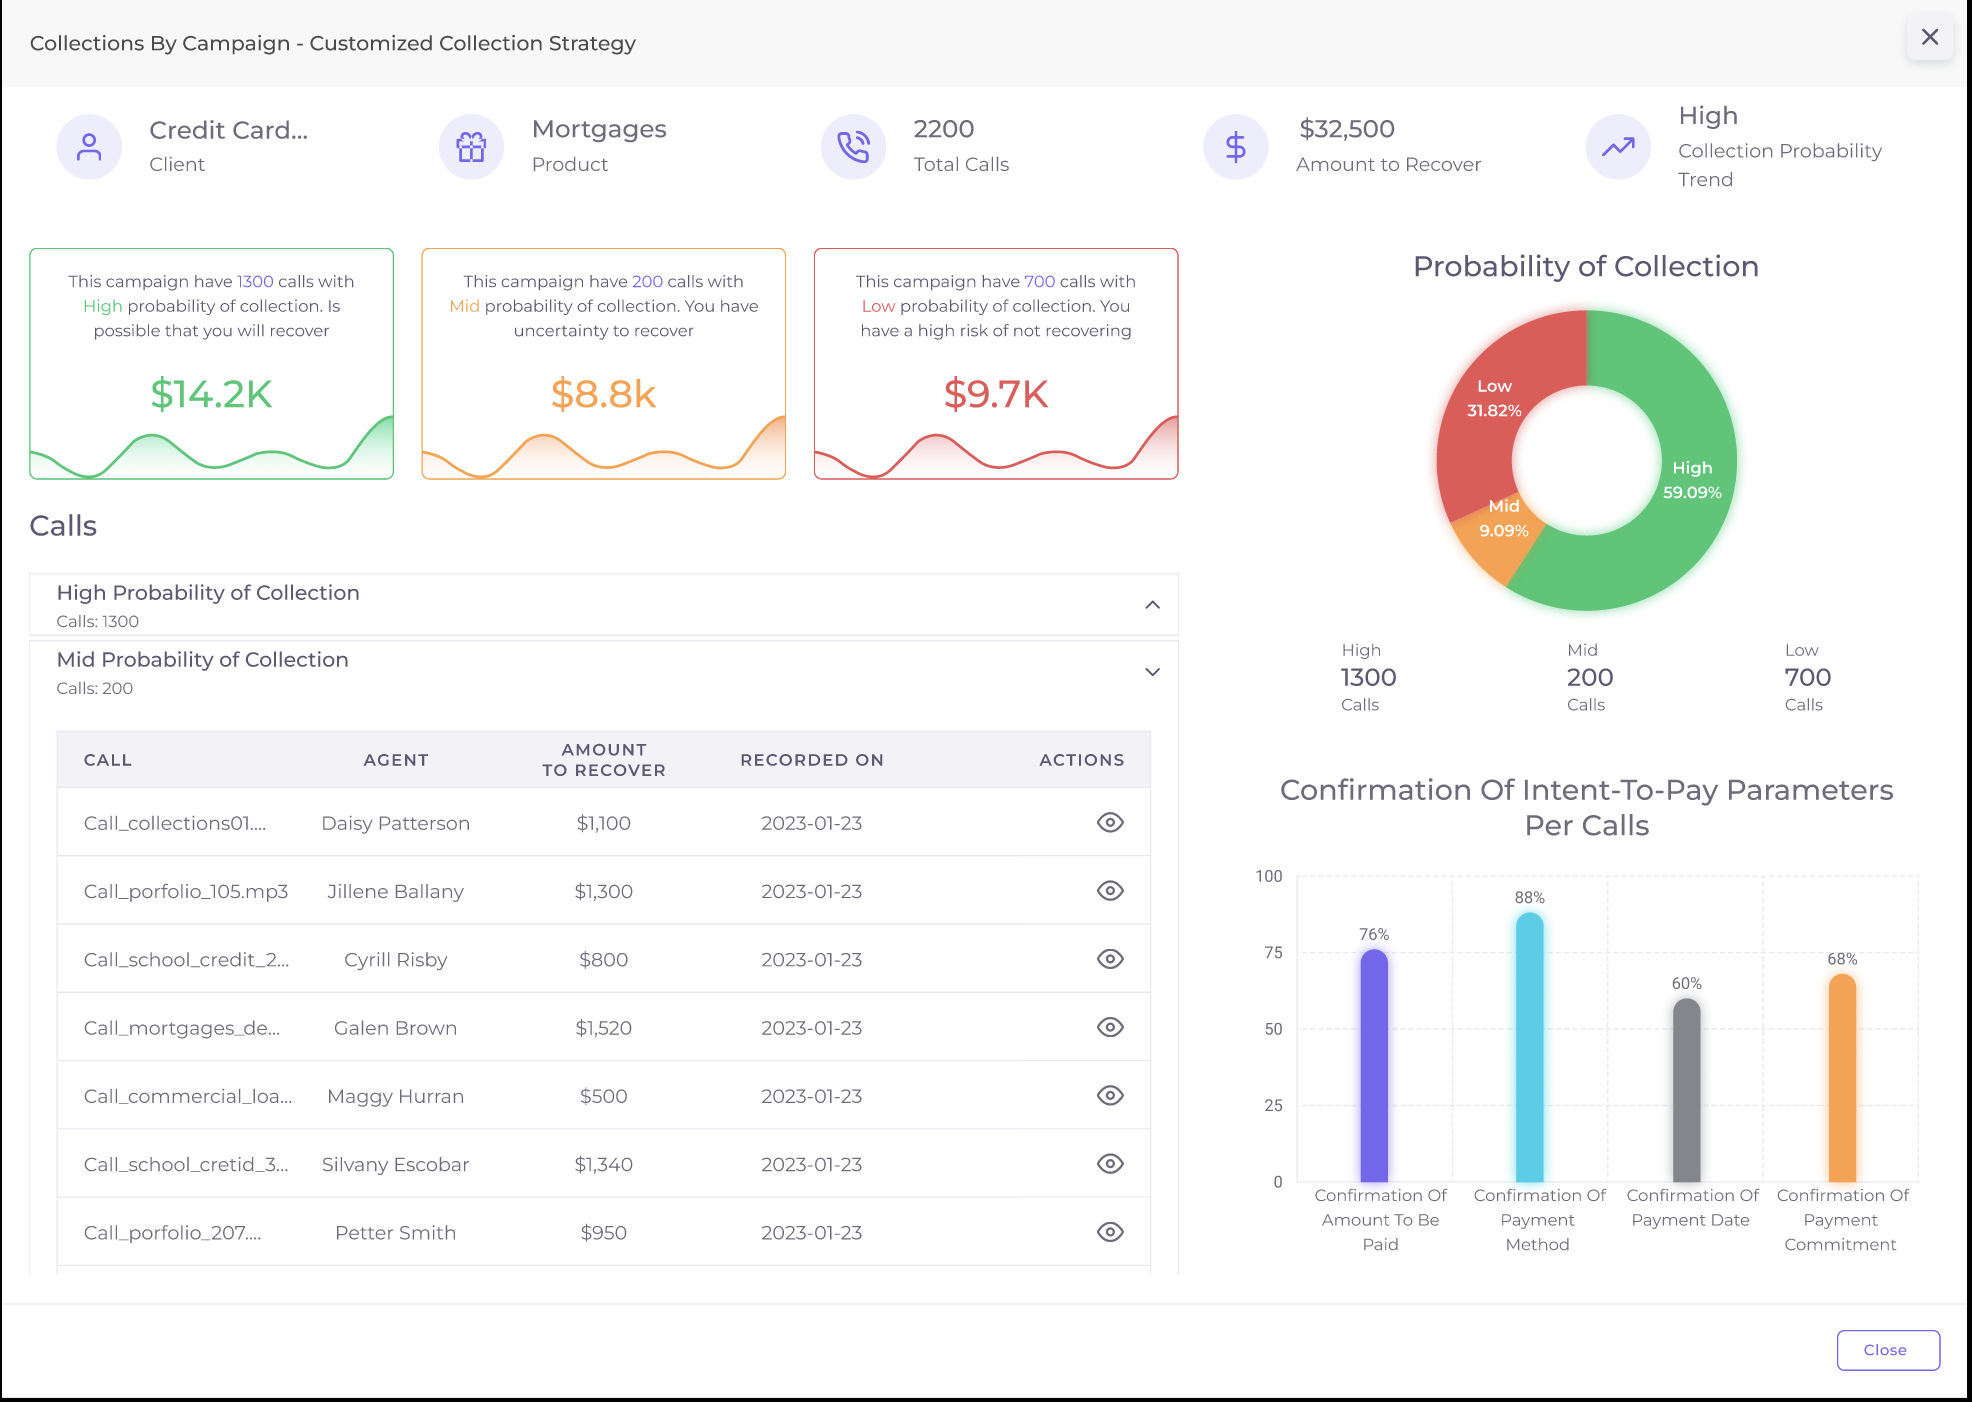Close the dialog with the X button
The width and height of the screenshot is (1972, 1402).
click(1929, 37)
